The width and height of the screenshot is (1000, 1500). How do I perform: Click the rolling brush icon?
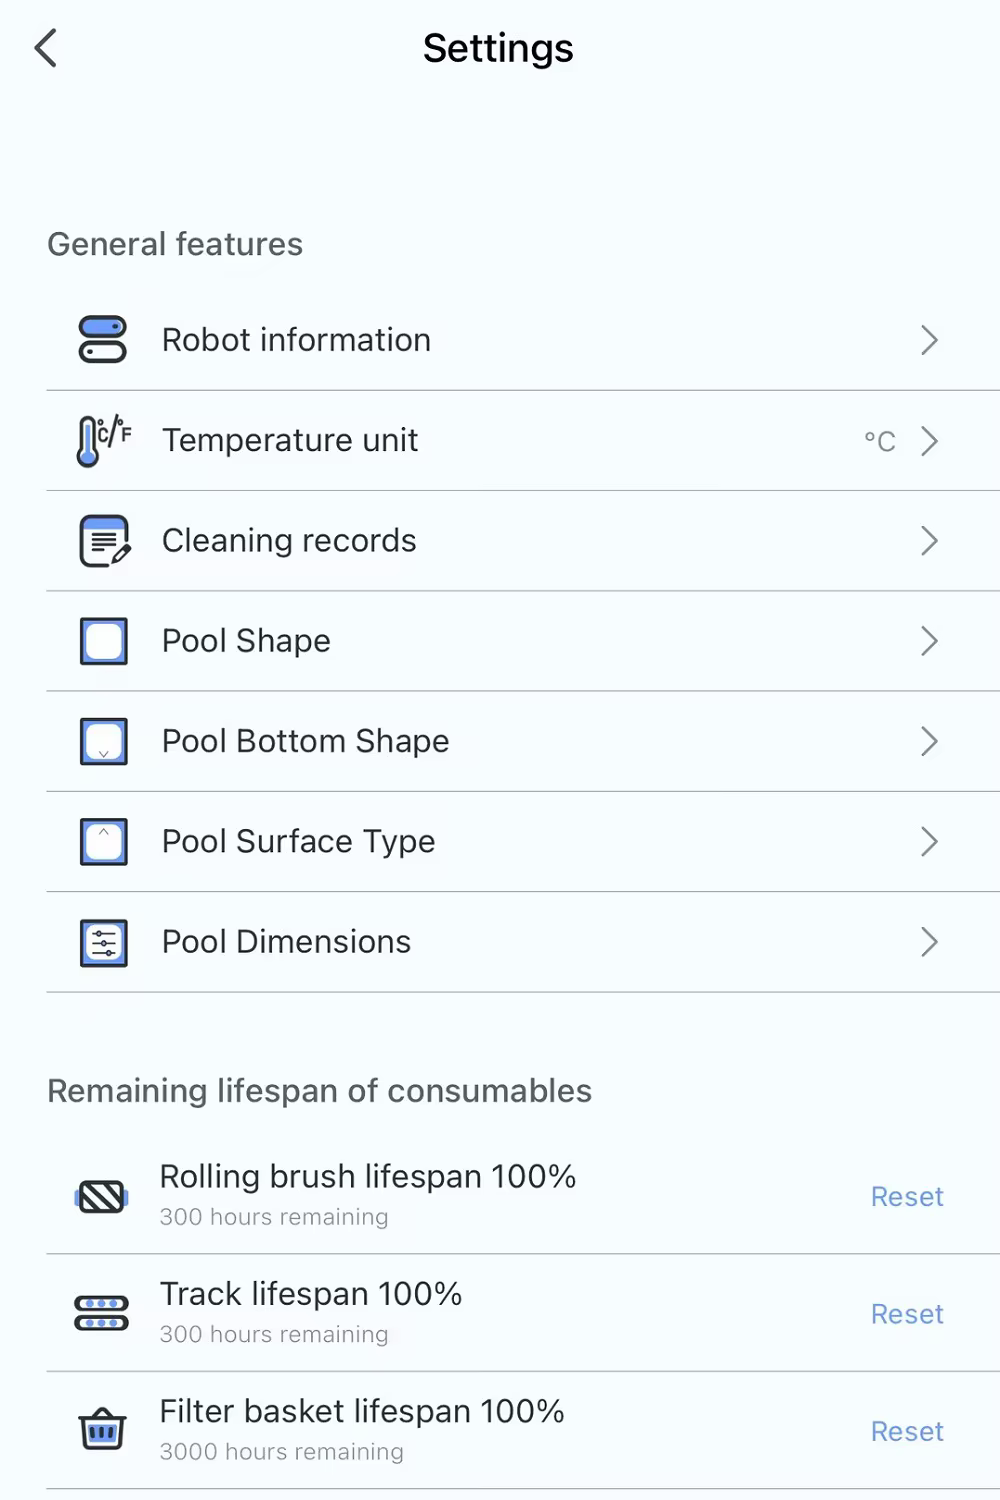(102, 1196)
